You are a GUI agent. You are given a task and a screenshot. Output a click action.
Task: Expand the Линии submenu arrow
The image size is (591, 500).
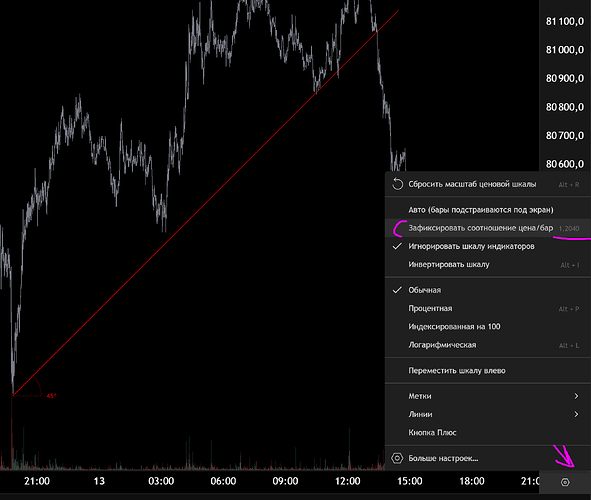[576, 414]
